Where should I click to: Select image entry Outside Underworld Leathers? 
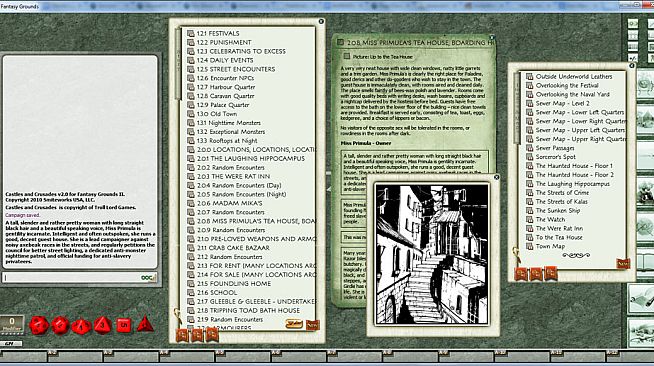click(x=574, y=77)
